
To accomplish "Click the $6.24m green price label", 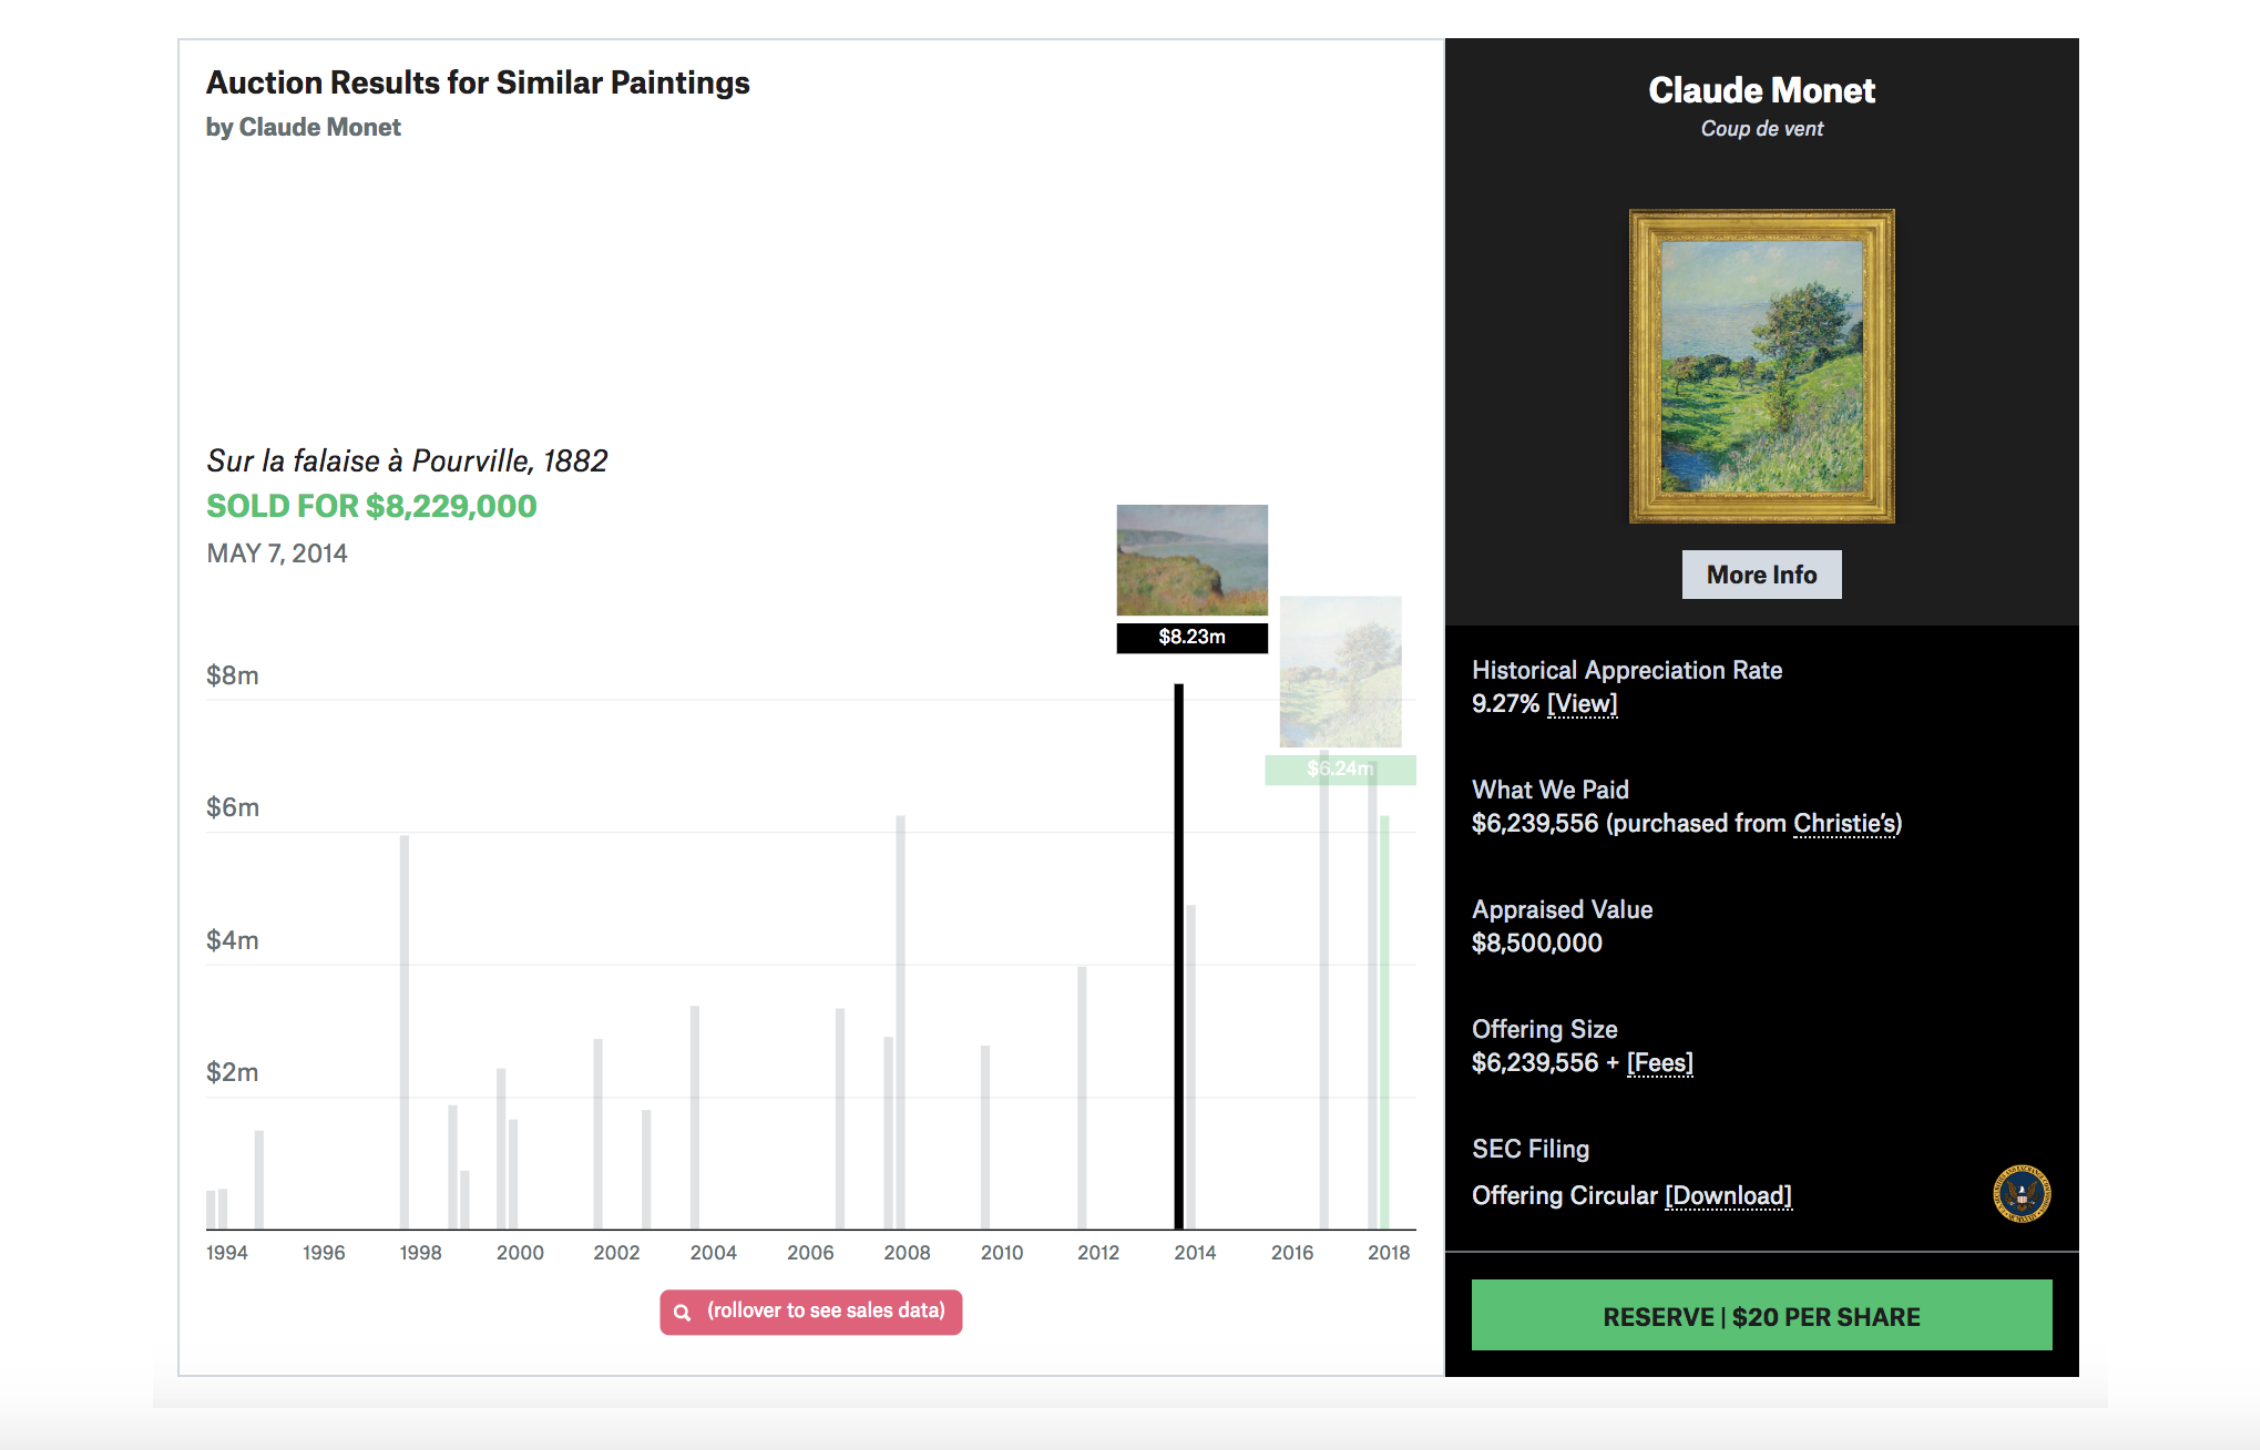I will [x=1340, y=769].
